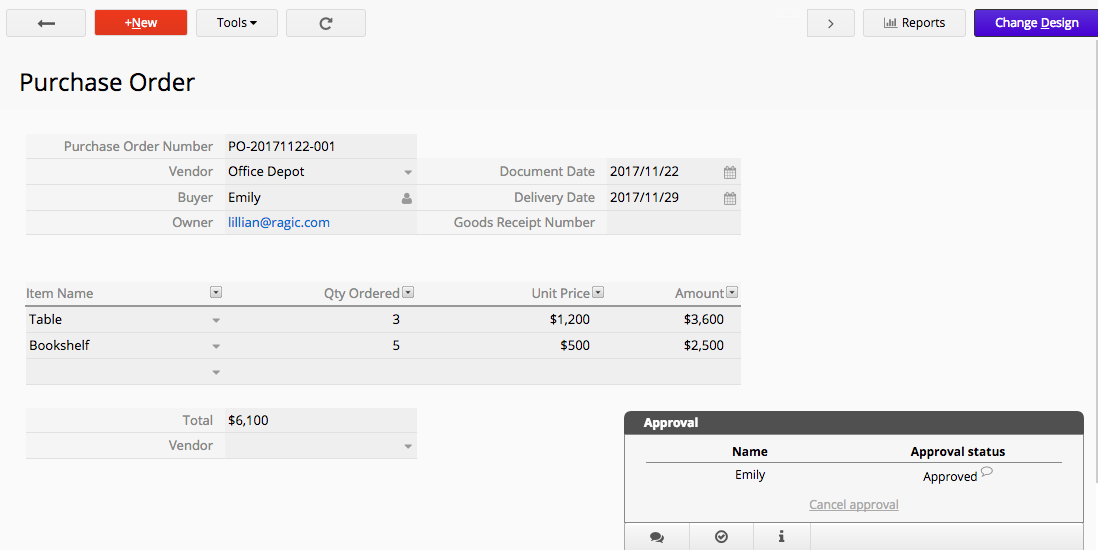The height and width of the screenshot is (558, 1098).
Task: Click the red New button
Action: (x=141, y=23)
